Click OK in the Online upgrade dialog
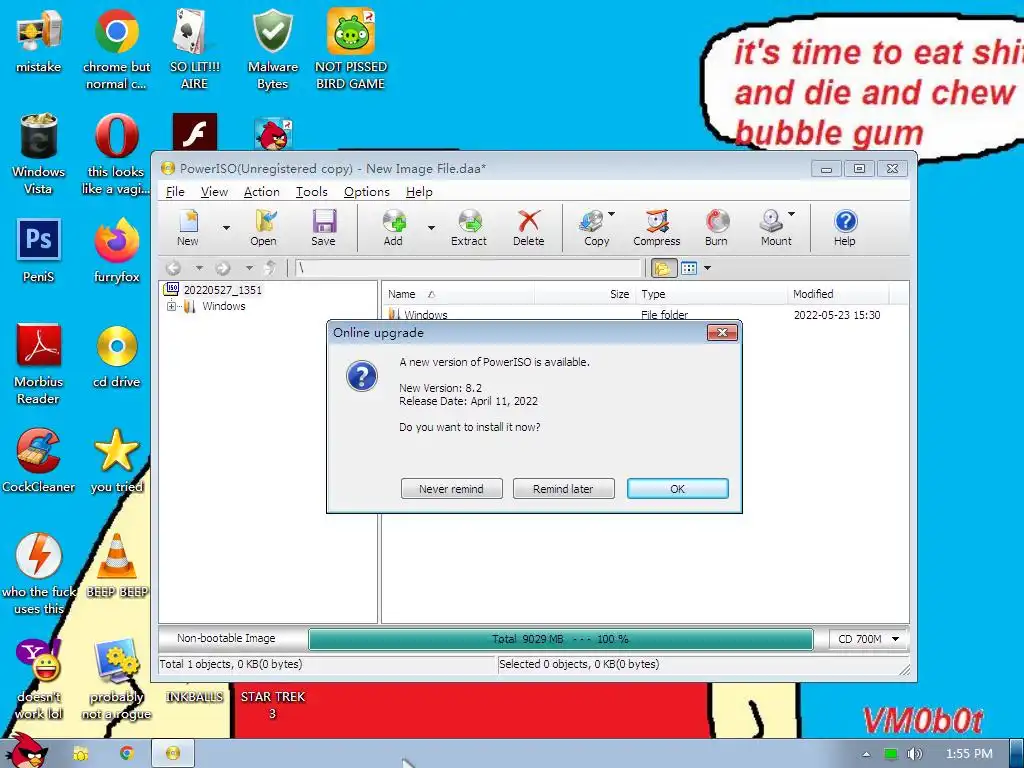 coord(677,488)
